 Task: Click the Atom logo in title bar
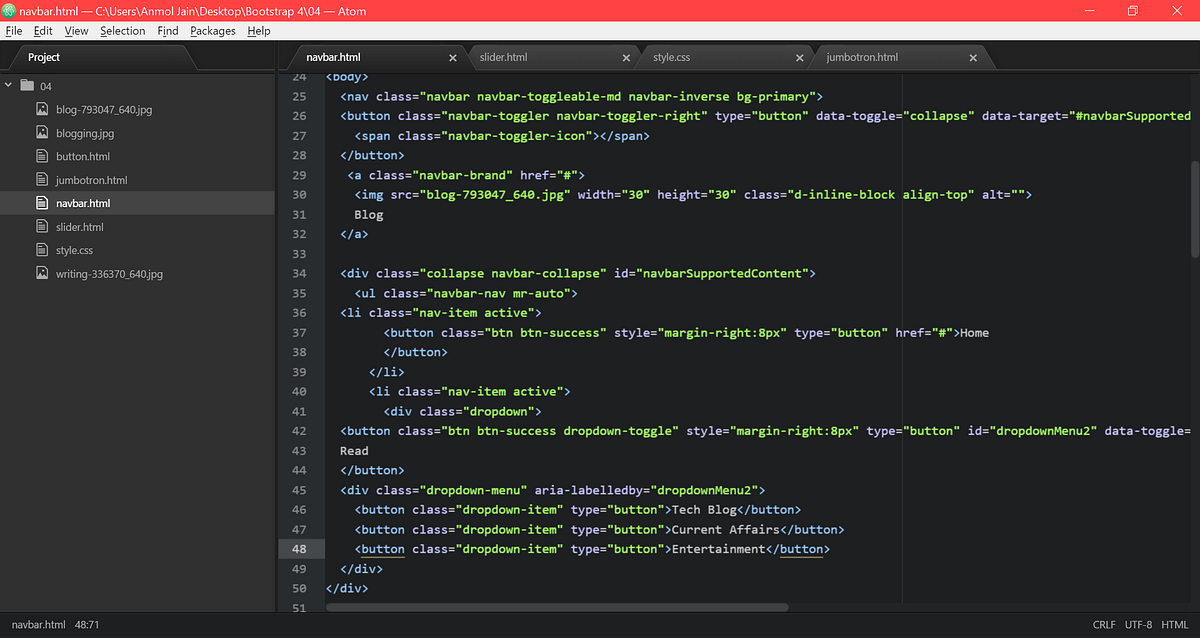pyautogui.click(x=9, y=10)
